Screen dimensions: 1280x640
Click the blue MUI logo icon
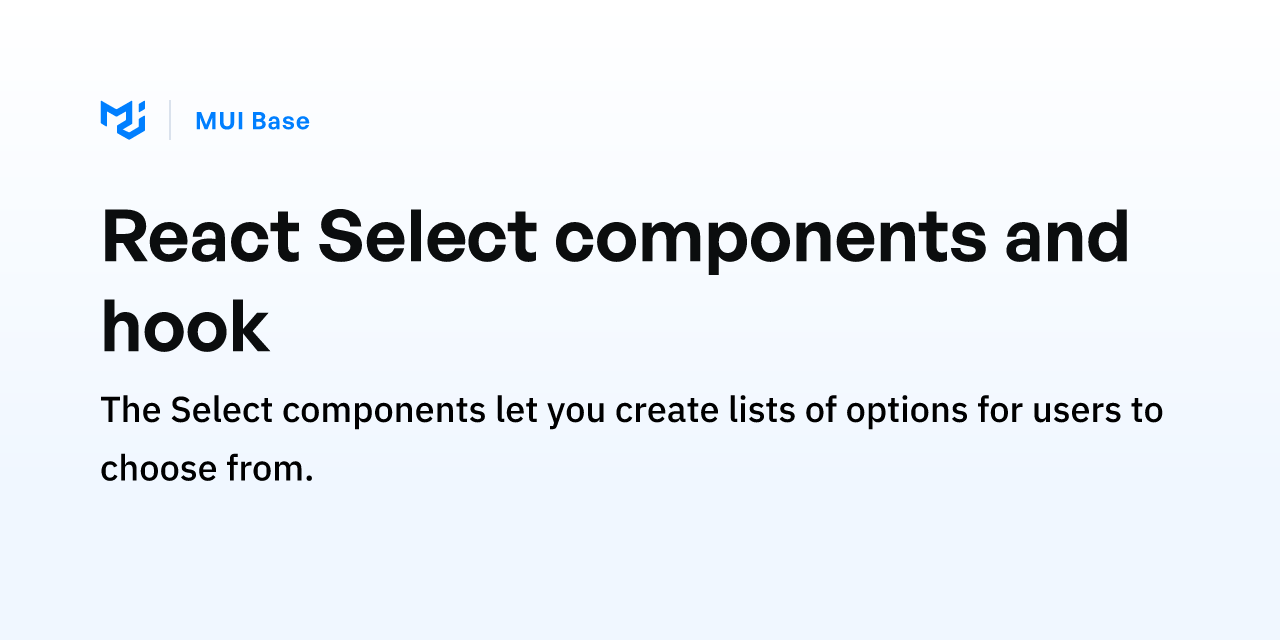123,120
